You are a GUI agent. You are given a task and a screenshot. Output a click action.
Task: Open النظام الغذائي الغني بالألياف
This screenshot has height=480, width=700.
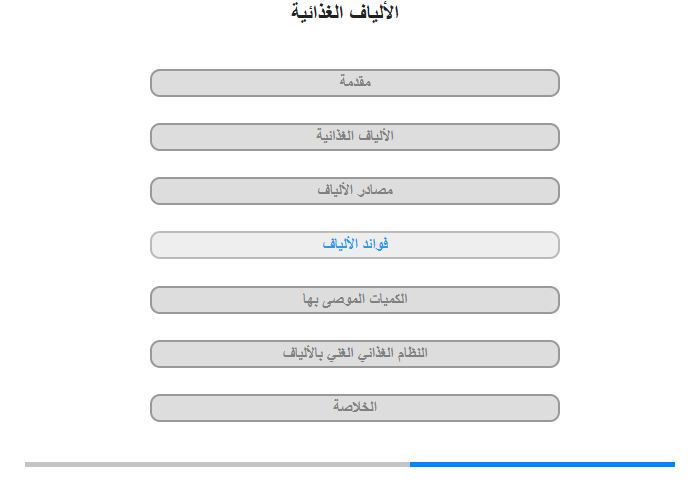(355, 354)
